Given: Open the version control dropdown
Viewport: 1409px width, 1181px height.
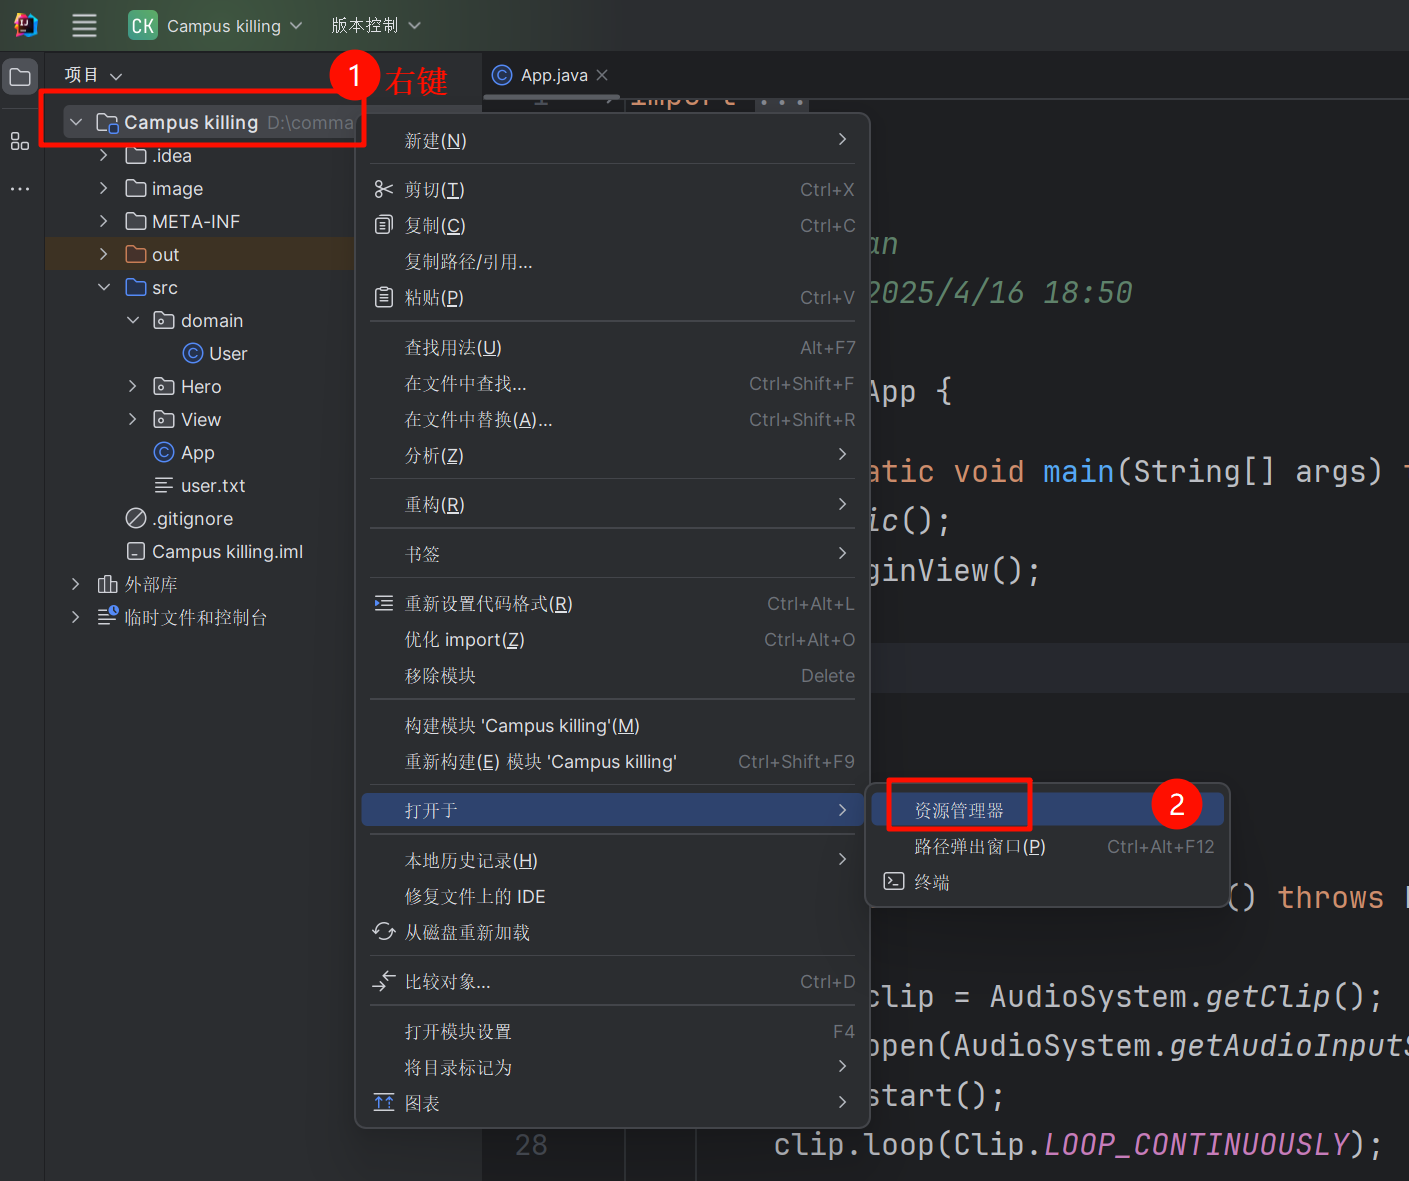Looking at the screenshot, I should pos(375,26).
